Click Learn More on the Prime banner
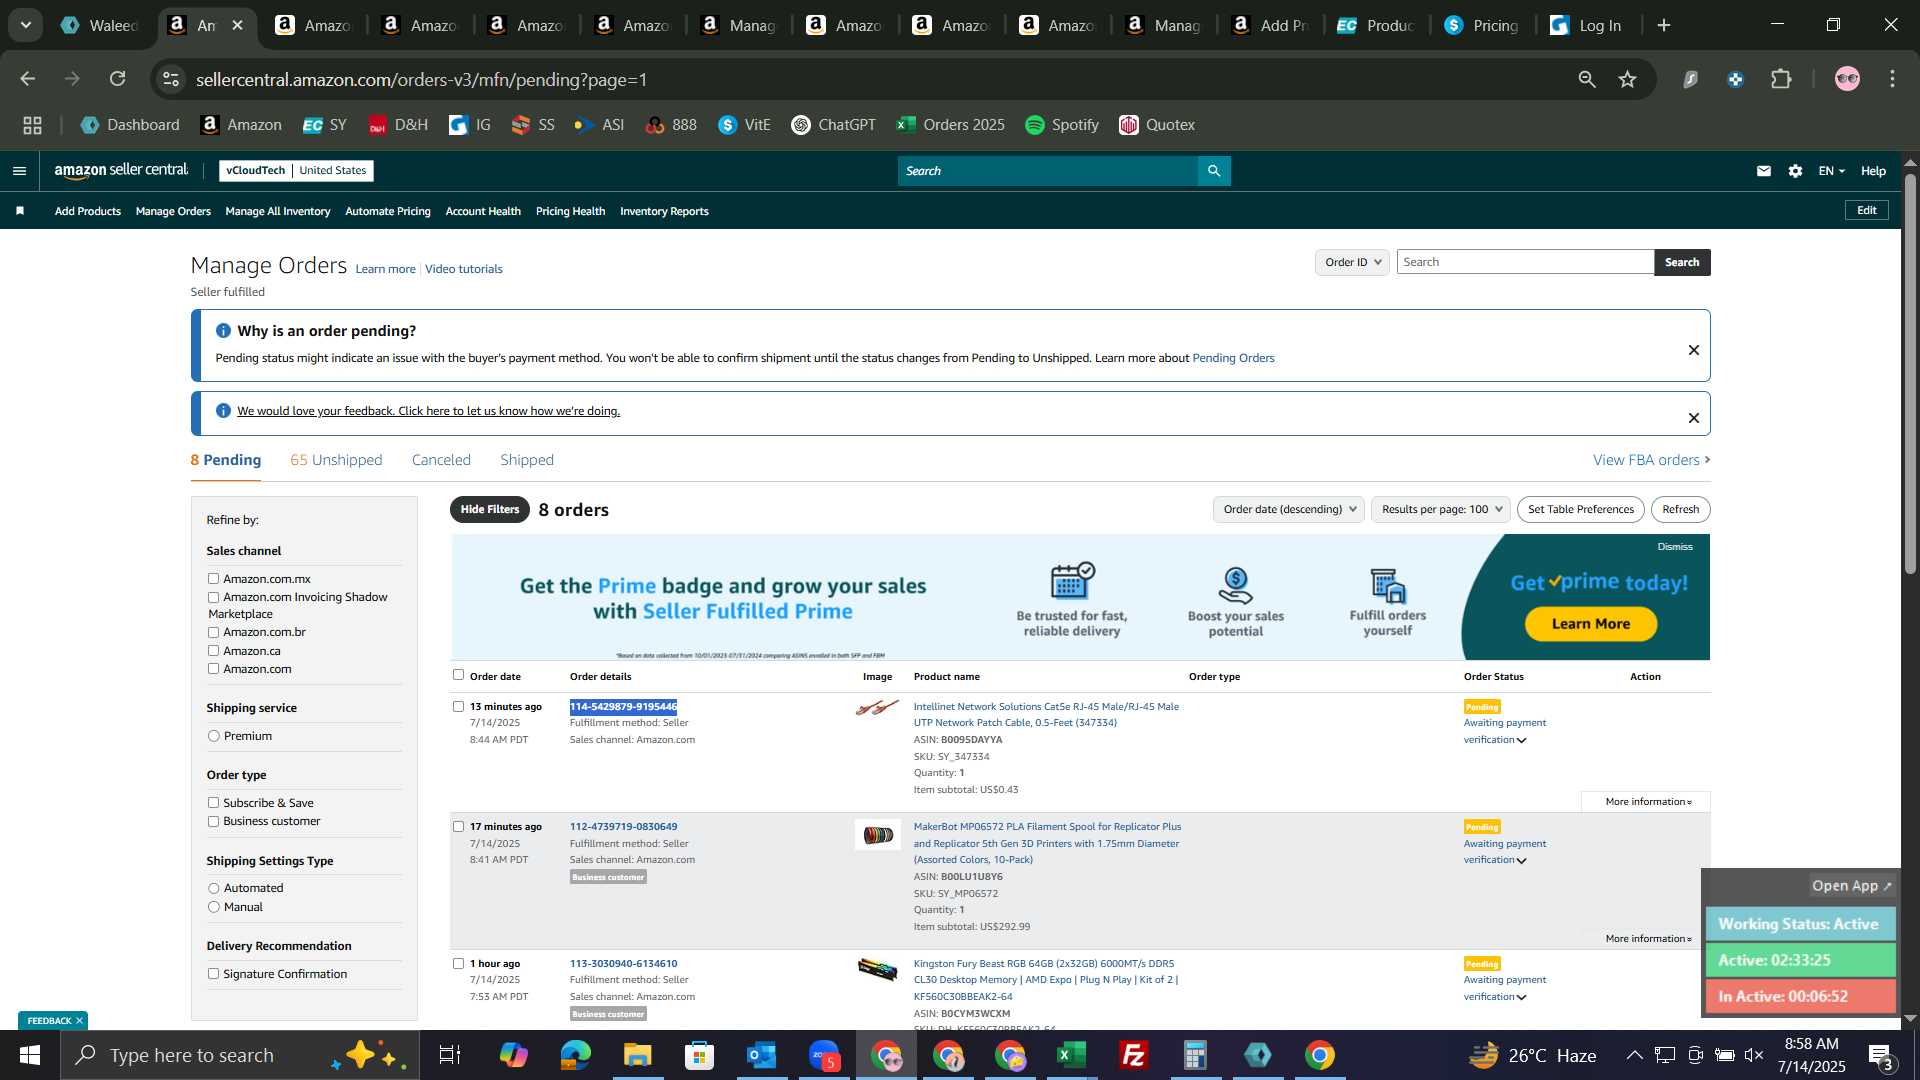 coord(1591,623)
